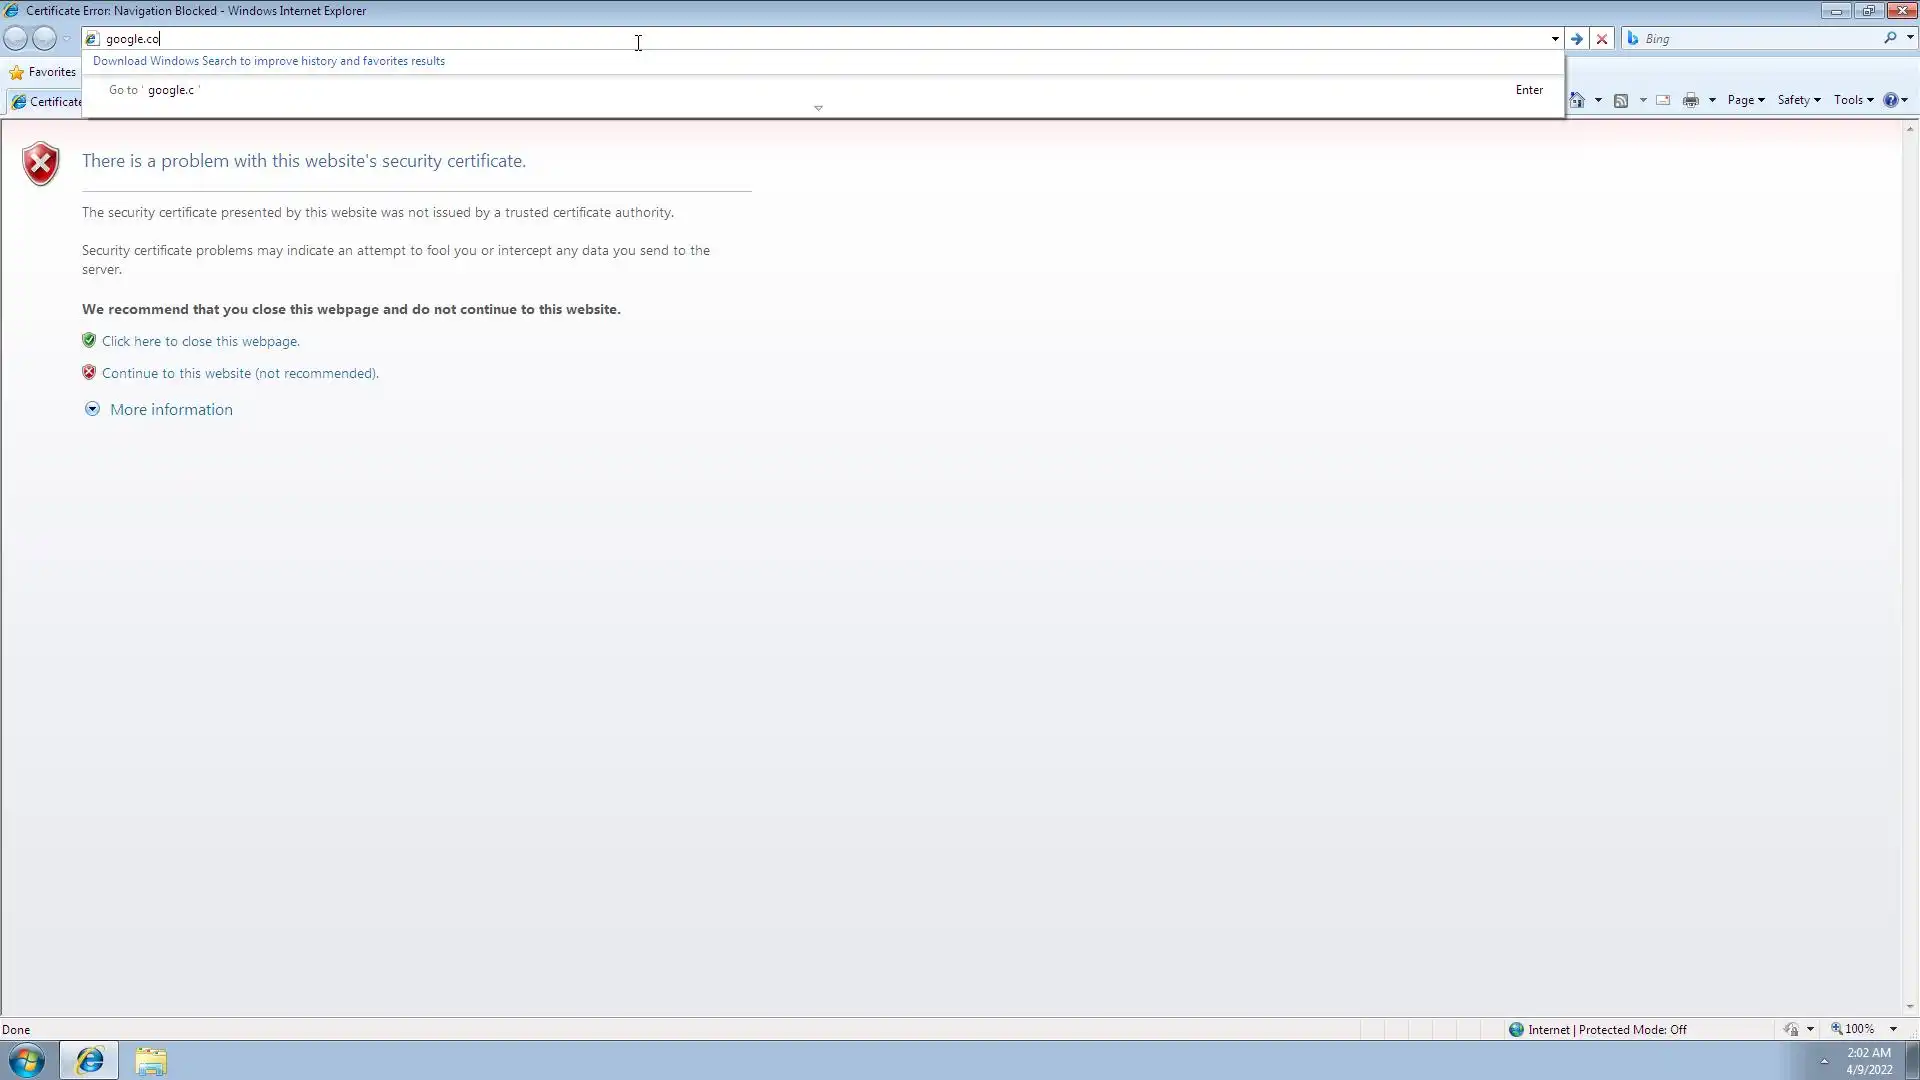Screen dimensions: 1920x1080
Task: Click the Home toolbar icon
Action: pyautogui.click(x=1577, y=100)
